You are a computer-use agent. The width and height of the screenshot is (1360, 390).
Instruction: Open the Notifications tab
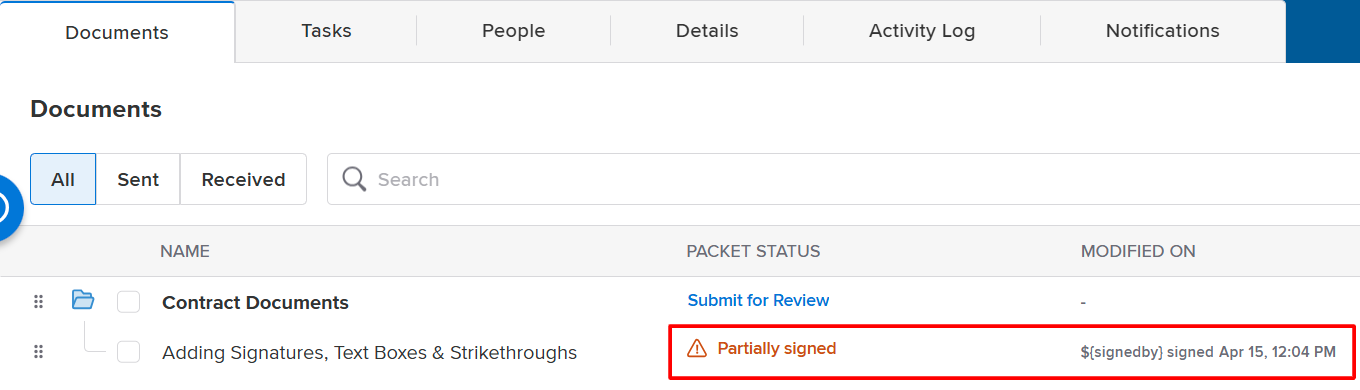coord(1162,31)
